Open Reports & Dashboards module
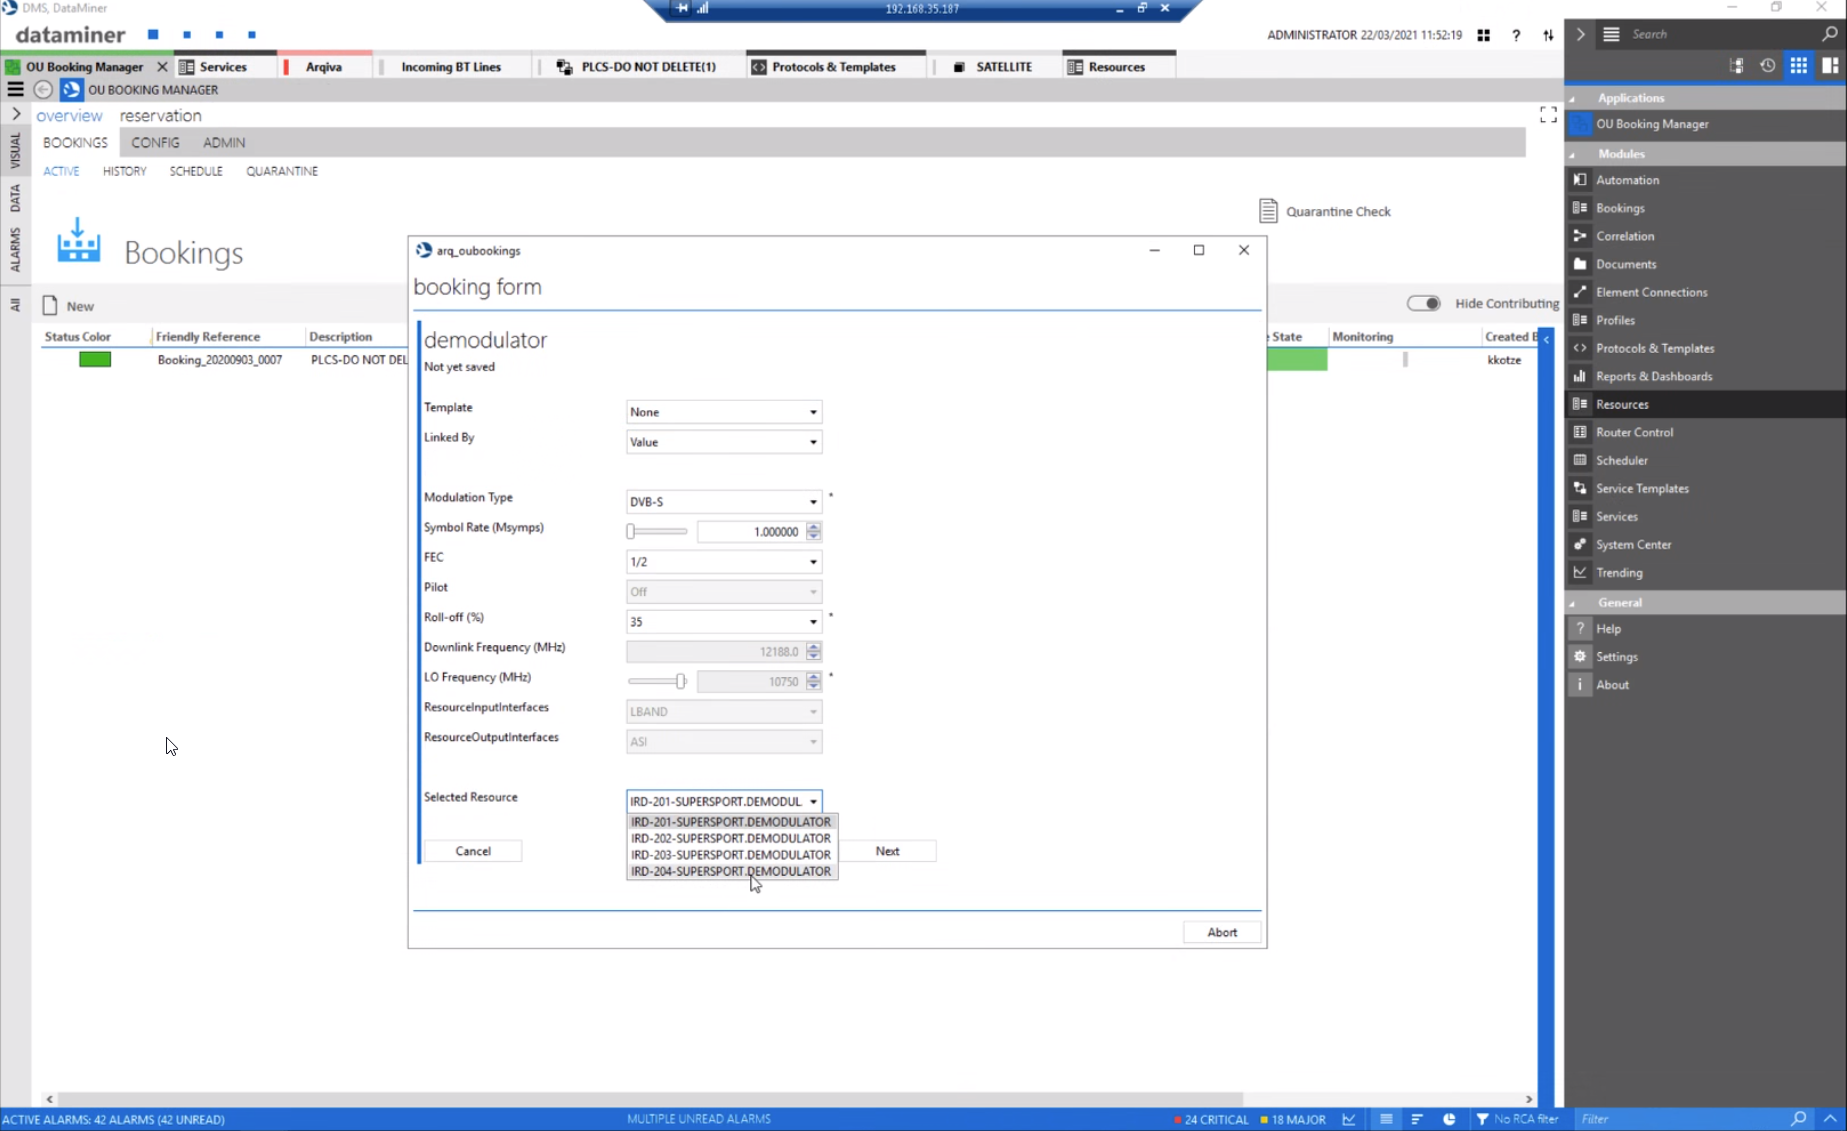The height and width of the screenshot is (1131, 1847). [x=1653, y=376]
